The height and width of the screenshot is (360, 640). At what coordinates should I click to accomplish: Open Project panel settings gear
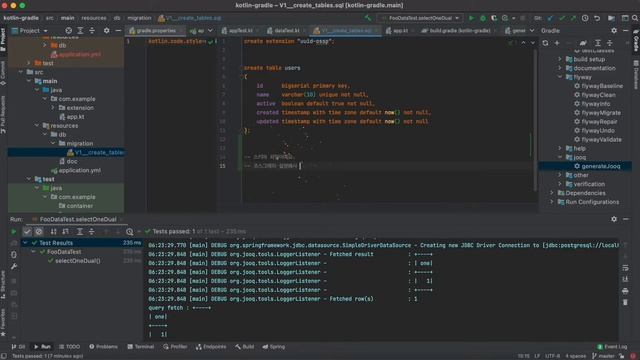click(x=107, y=31)
